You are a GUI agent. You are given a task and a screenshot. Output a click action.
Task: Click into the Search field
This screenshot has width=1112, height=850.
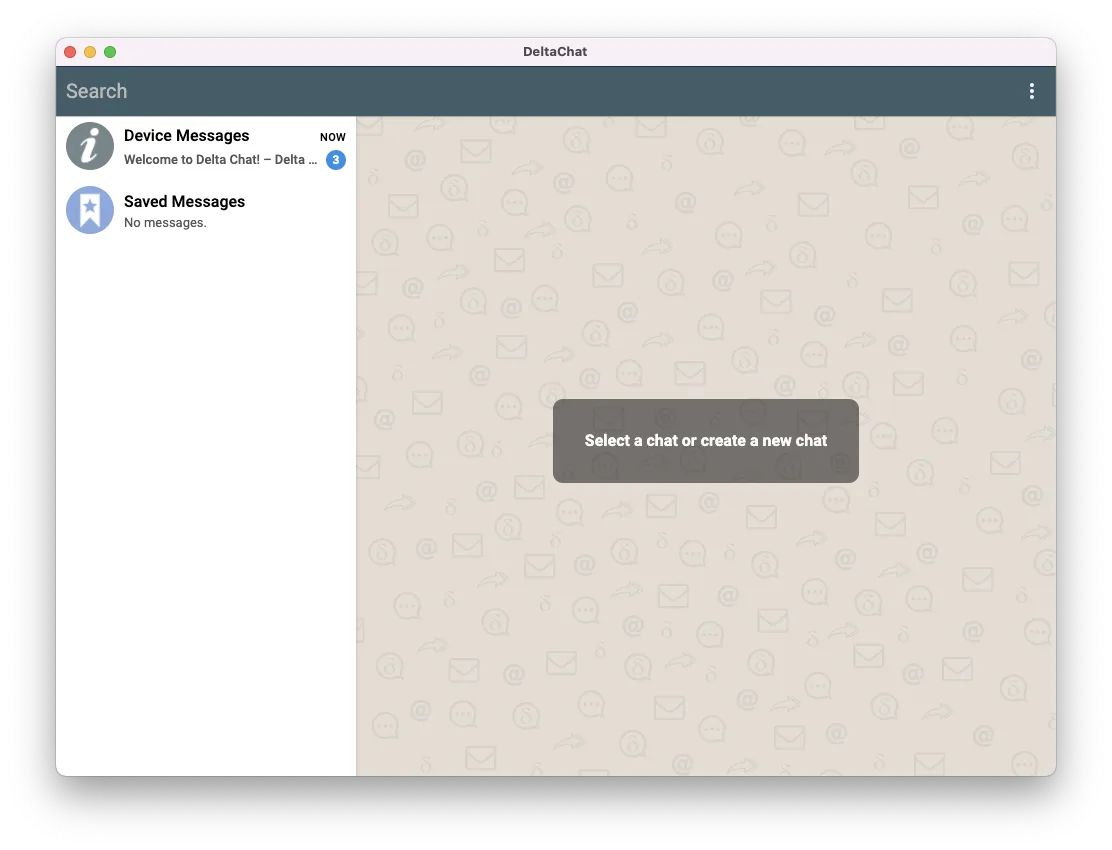click(x=300, y=91)
